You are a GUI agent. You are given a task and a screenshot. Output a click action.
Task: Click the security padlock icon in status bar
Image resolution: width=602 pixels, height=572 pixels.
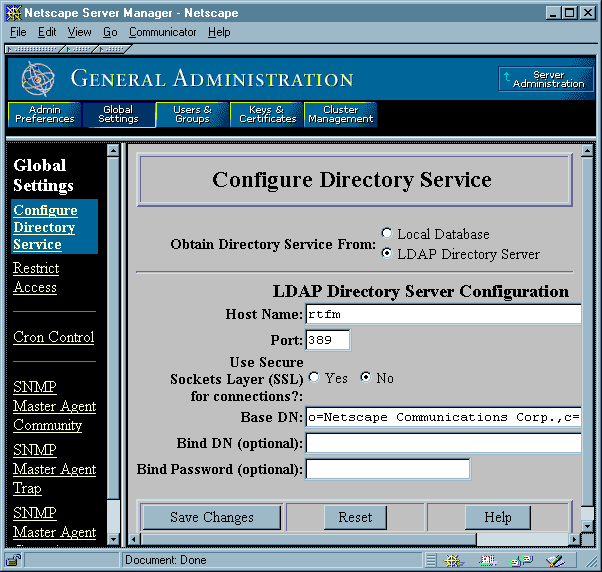tap(13, 560)
